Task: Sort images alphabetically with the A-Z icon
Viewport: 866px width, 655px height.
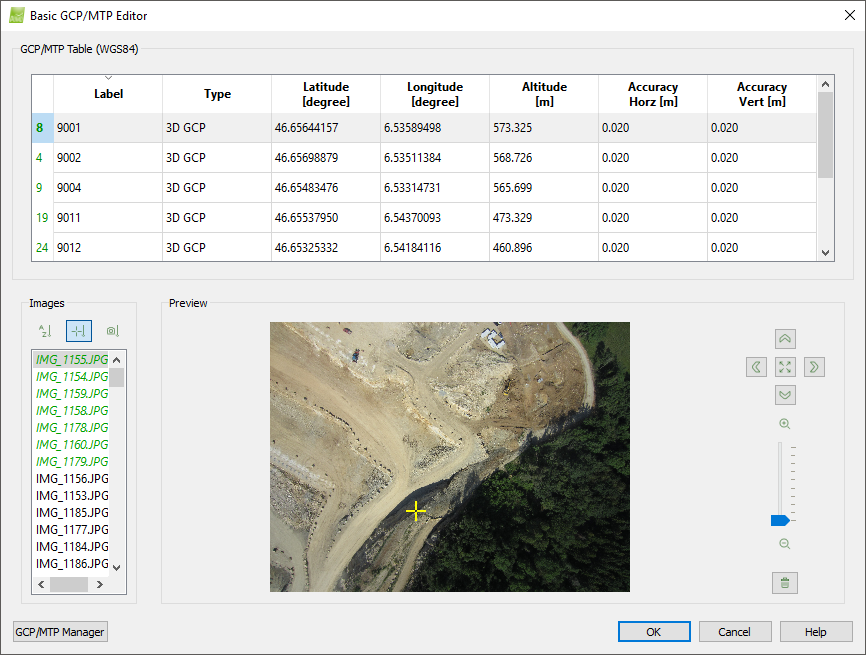Action: [x=45, y=330]
